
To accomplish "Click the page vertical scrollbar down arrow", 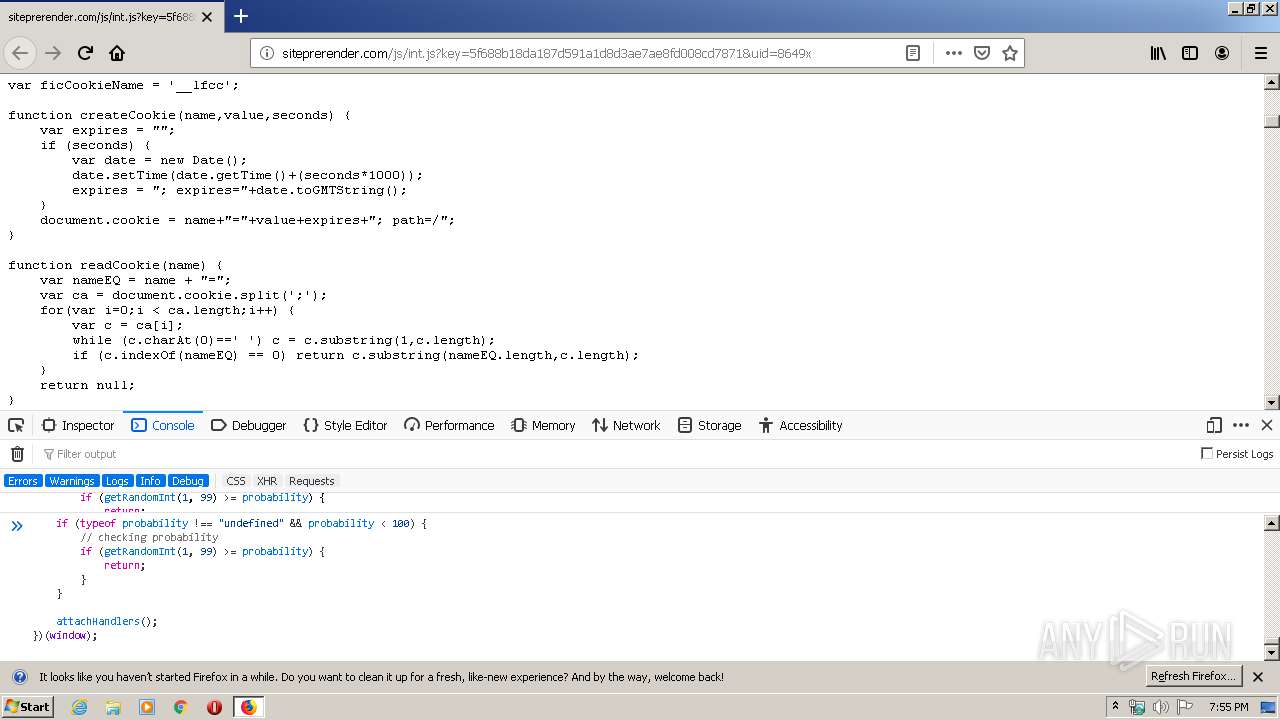I will coord(1272,403).
